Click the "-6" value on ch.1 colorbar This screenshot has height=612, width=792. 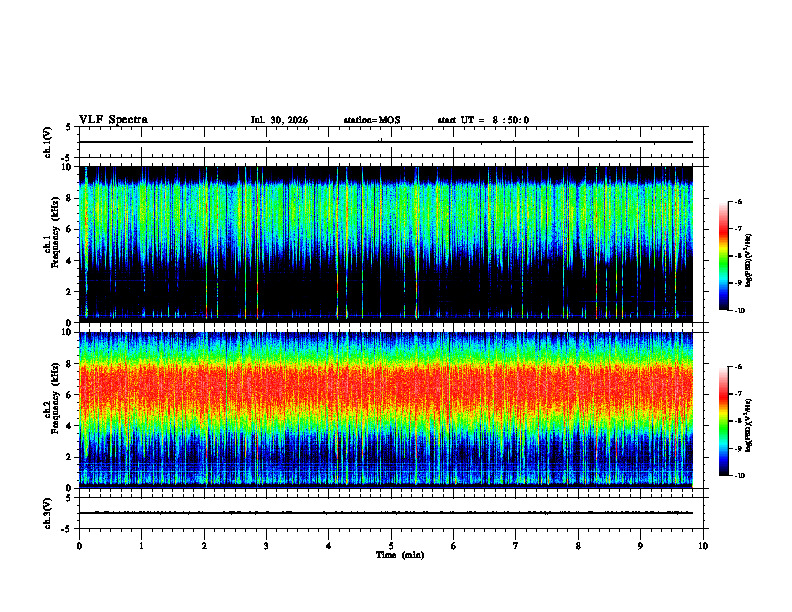(x=738, y=202)
